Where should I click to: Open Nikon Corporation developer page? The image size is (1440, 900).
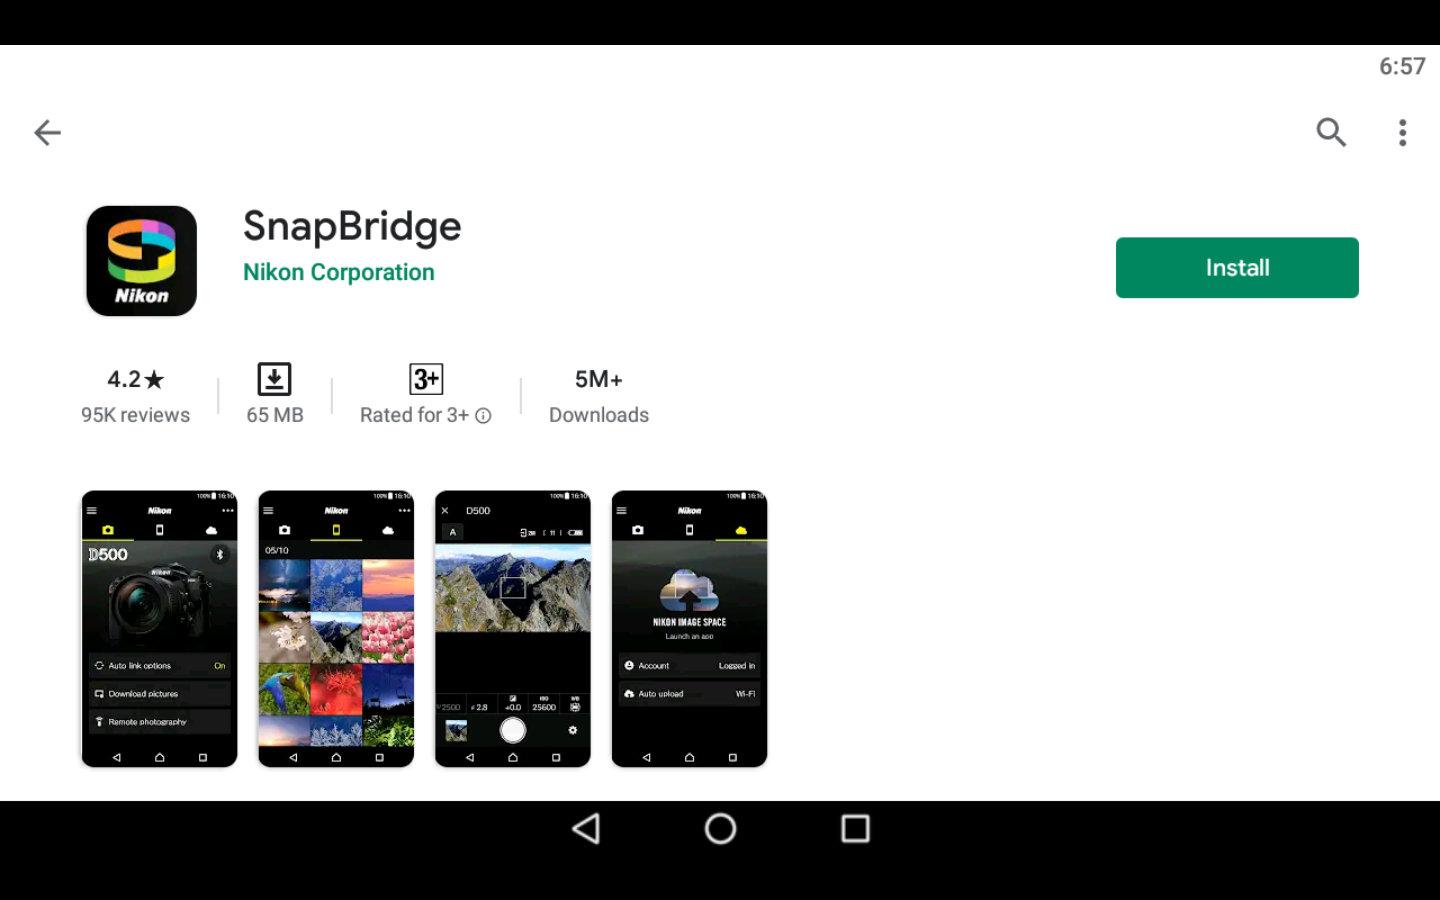tap(339, 272)
